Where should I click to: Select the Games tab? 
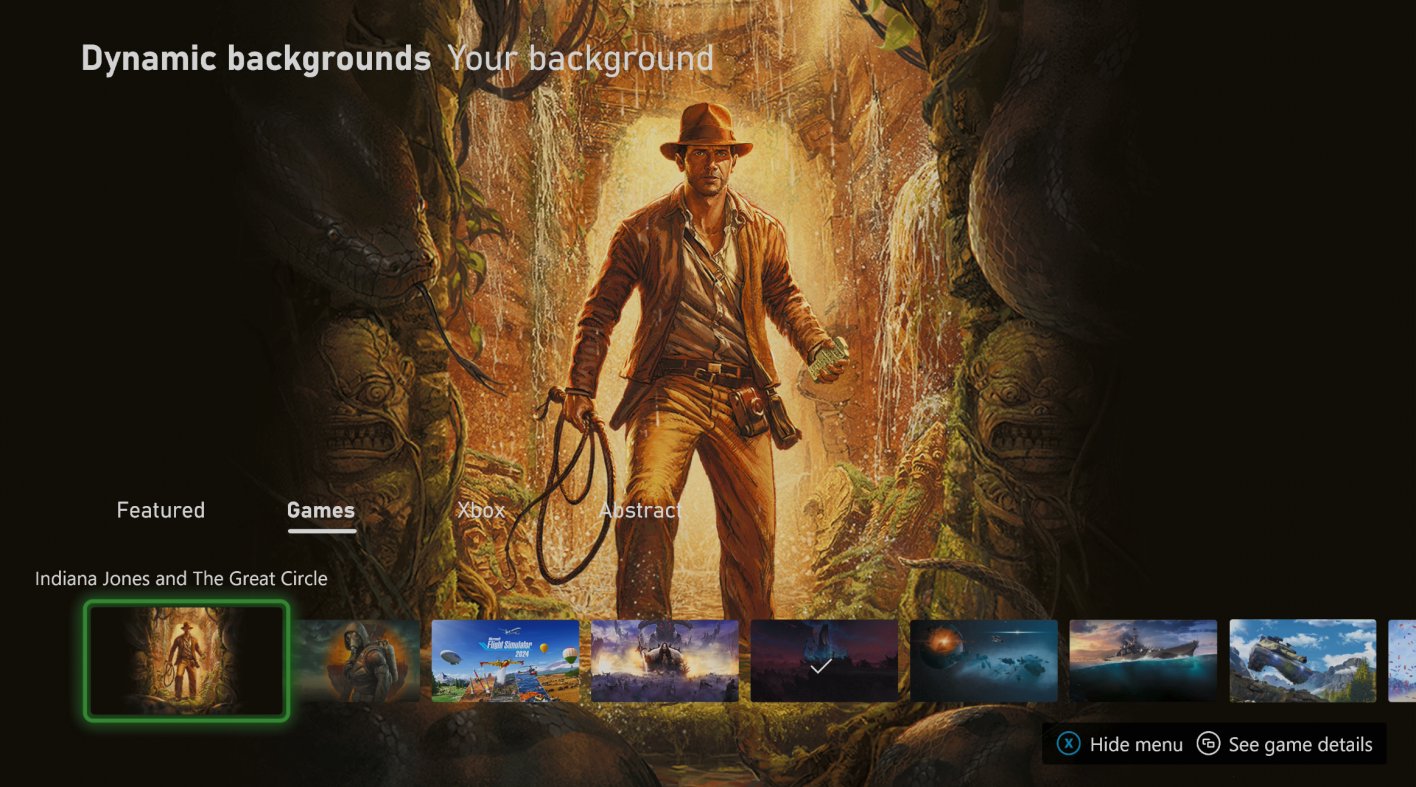[321, 510]
